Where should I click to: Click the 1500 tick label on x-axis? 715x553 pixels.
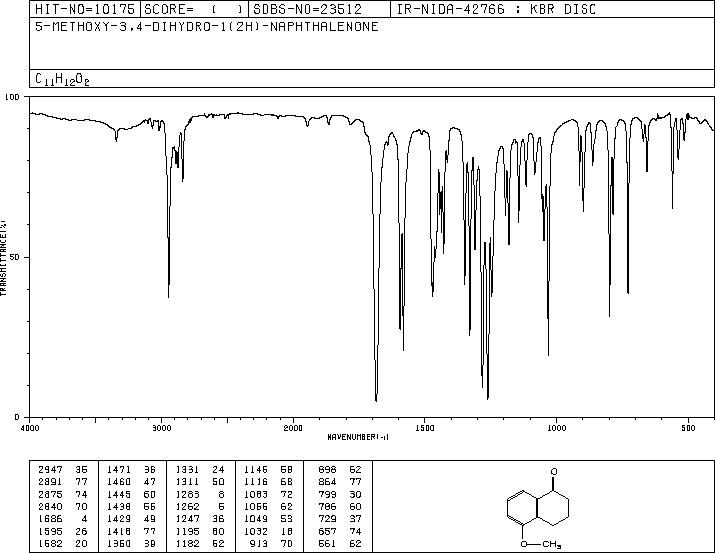425,428
